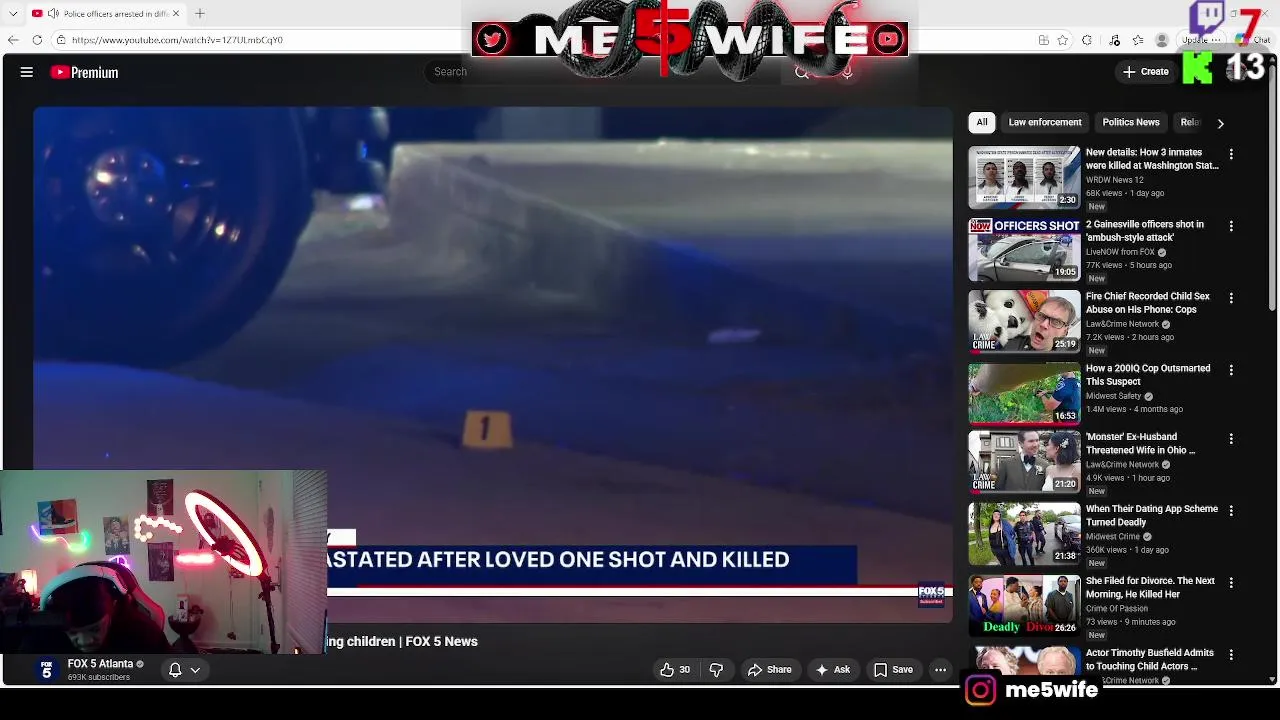Reload the current page
The width and height of the screenshot is (1280, 720).
click(x=37, y=40)
